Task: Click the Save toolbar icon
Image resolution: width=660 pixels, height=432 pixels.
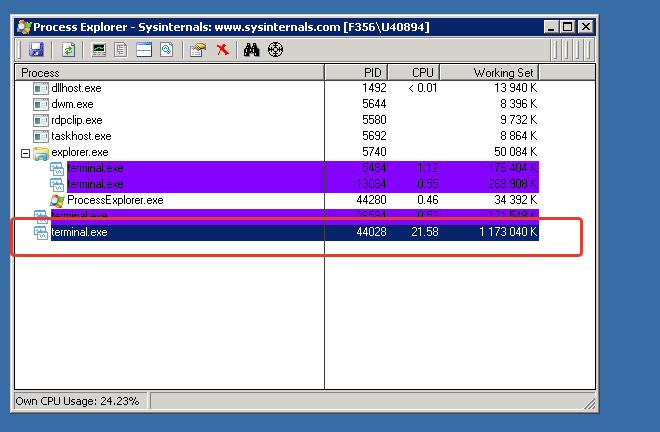Action: tap(36, 50)
